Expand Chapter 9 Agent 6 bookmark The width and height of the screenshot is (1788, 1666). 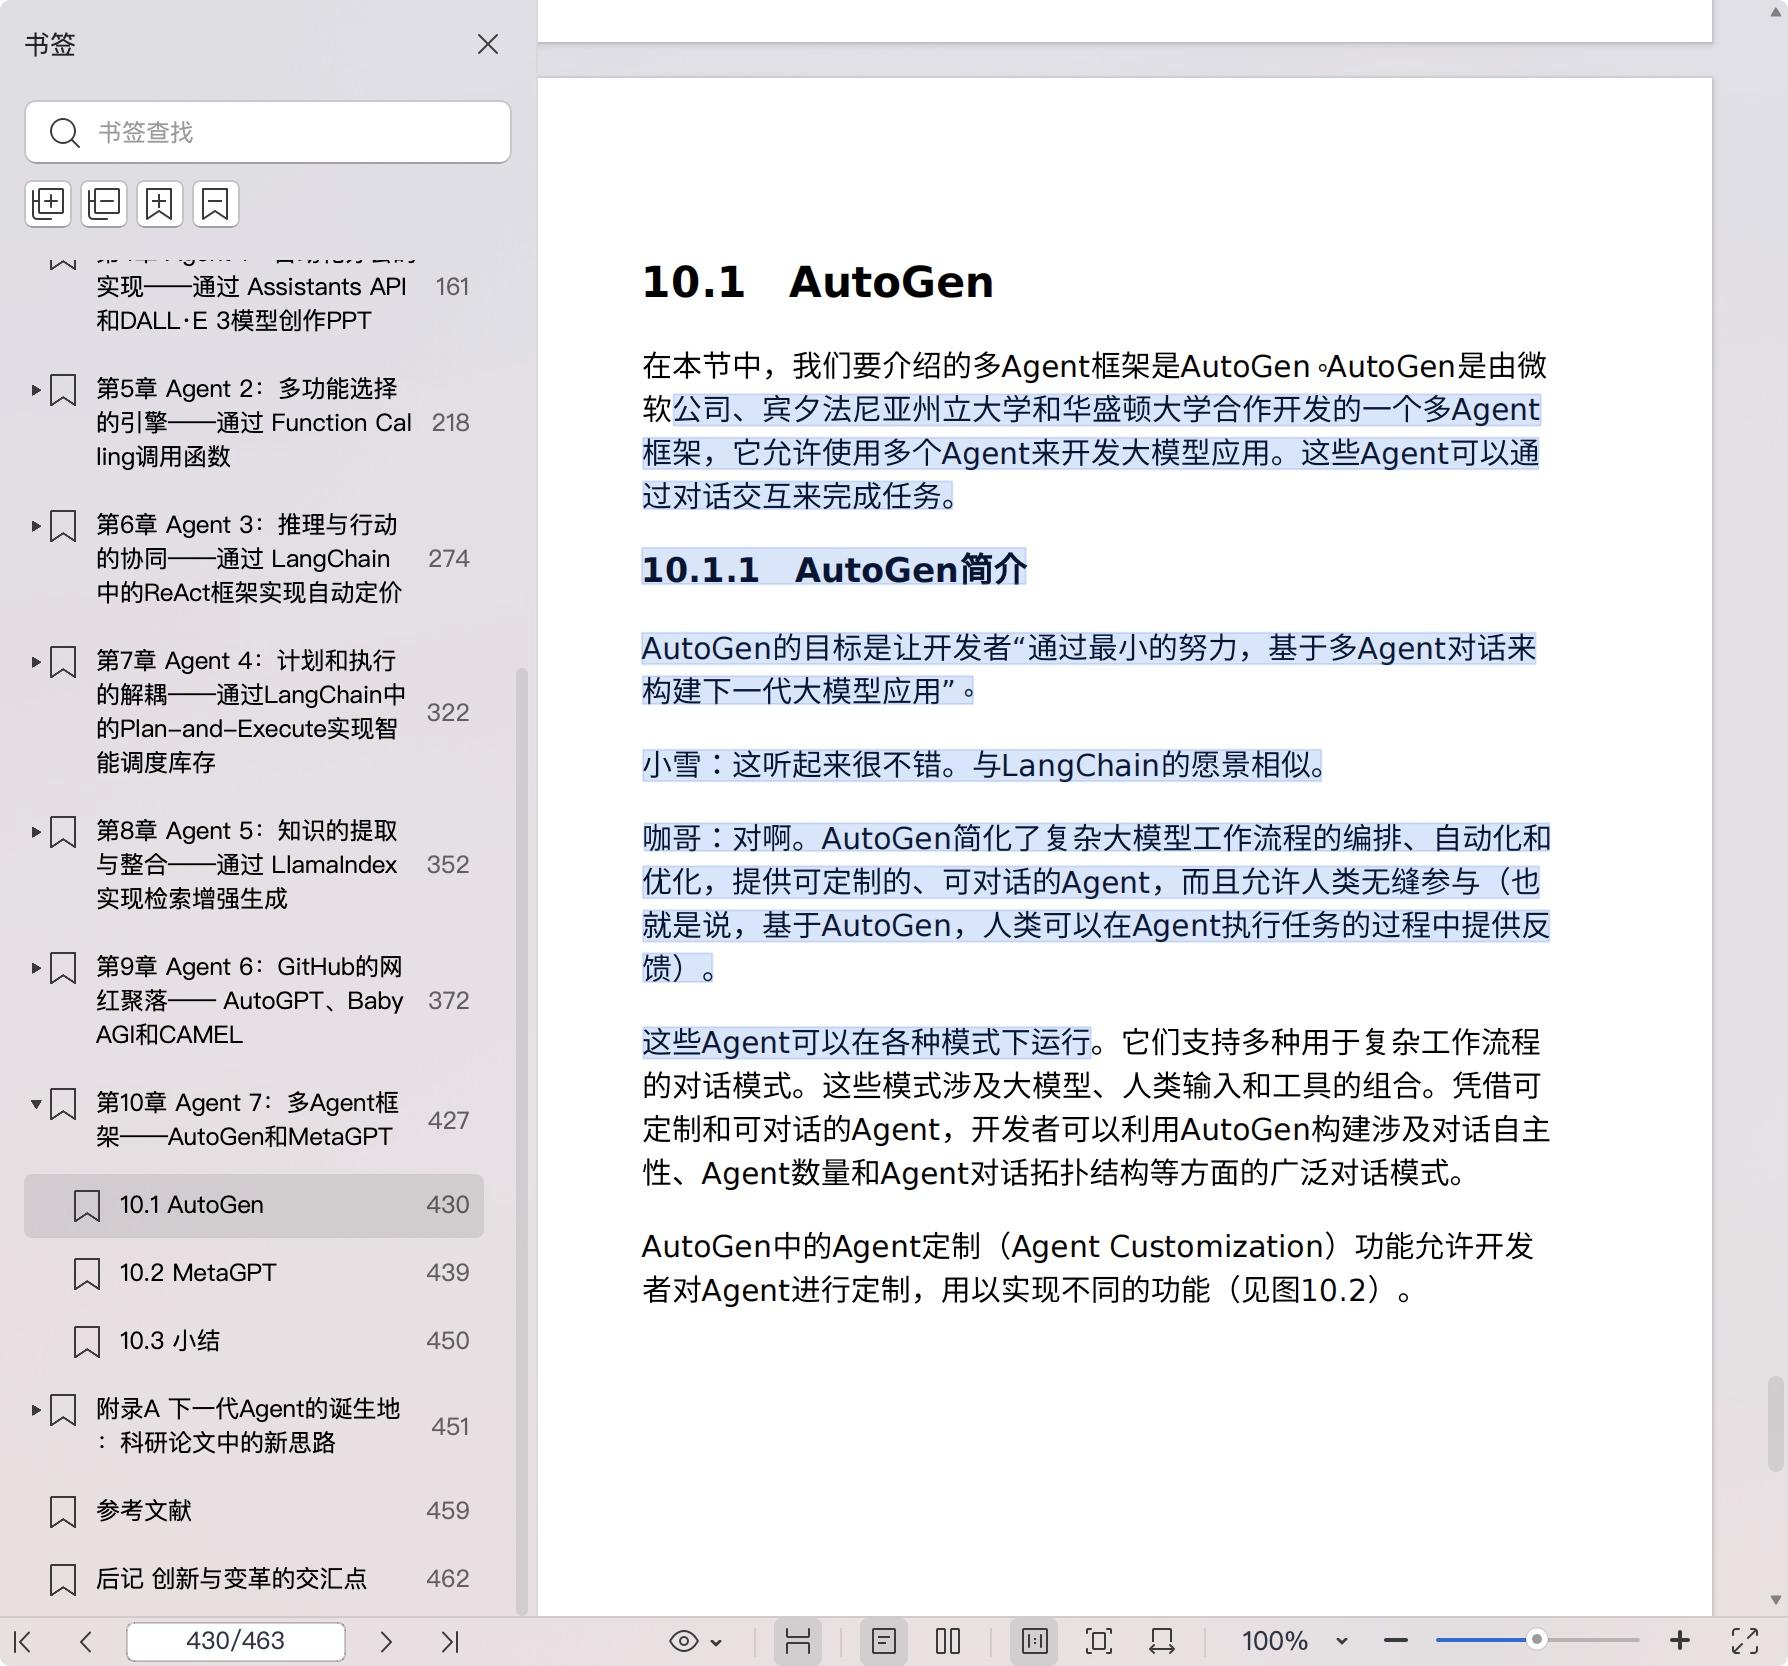click(36, 967)
